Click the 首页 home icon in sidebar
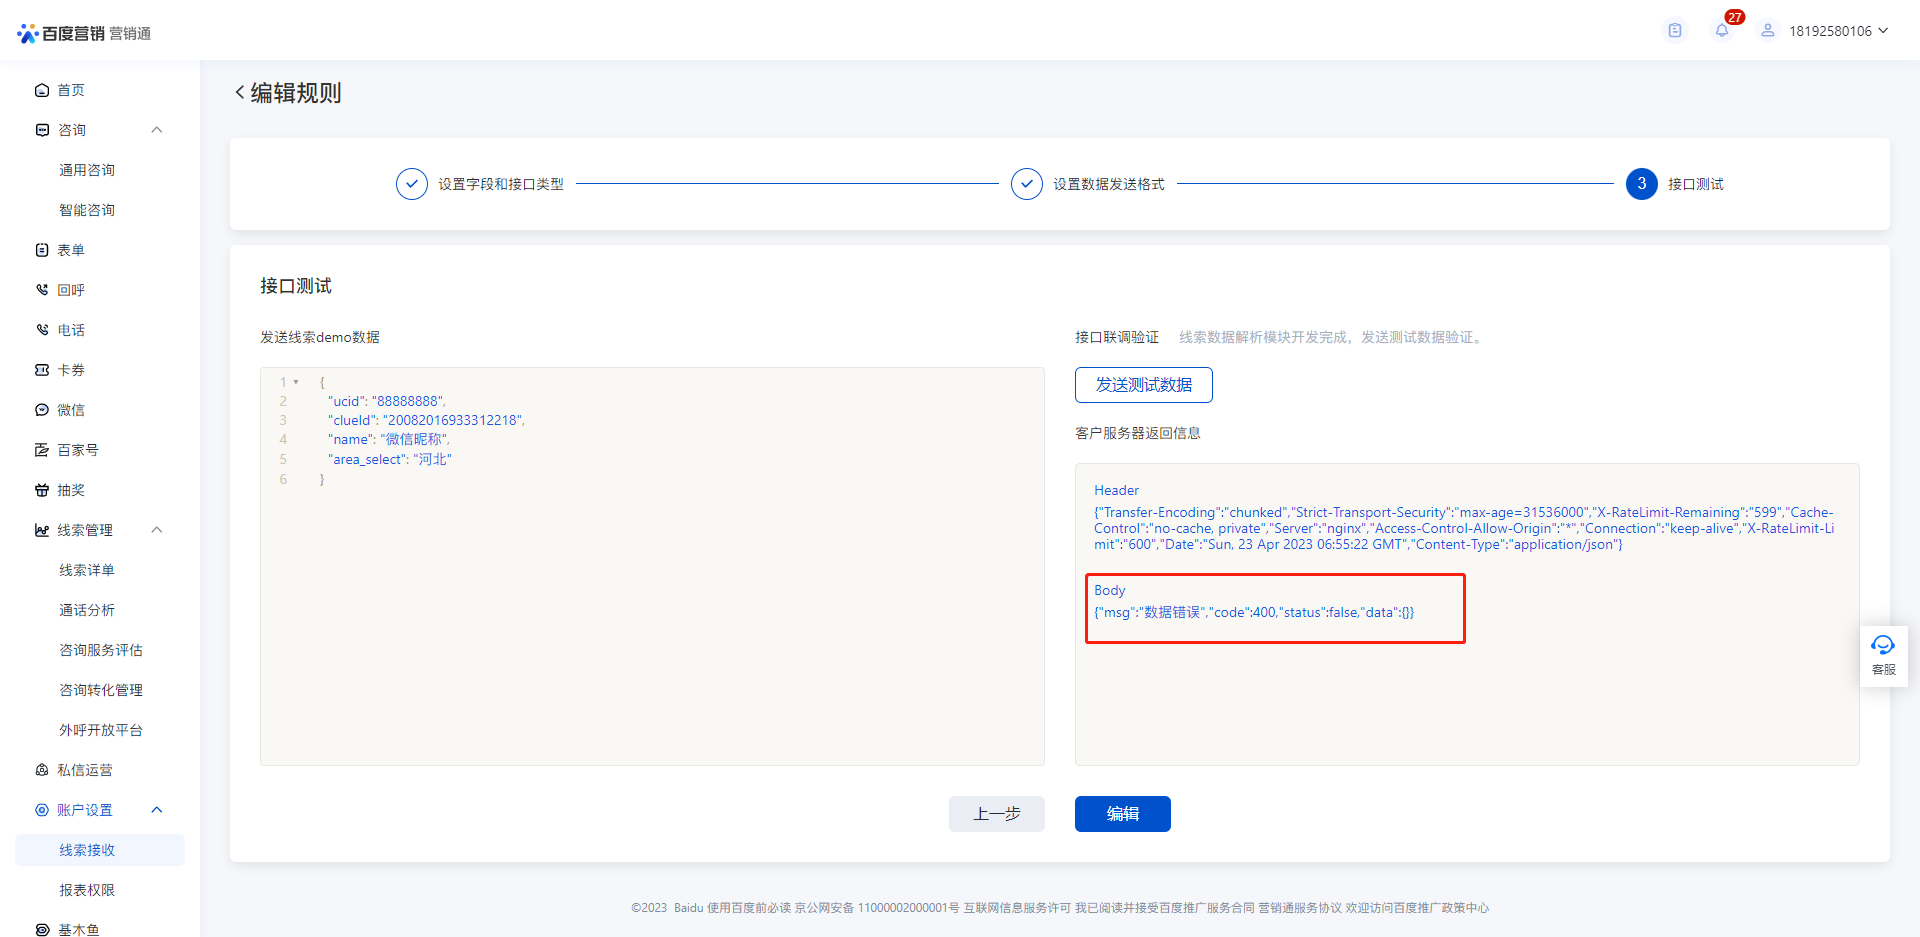This screenshot has height=937, width=1920. [x=42, y=90]
